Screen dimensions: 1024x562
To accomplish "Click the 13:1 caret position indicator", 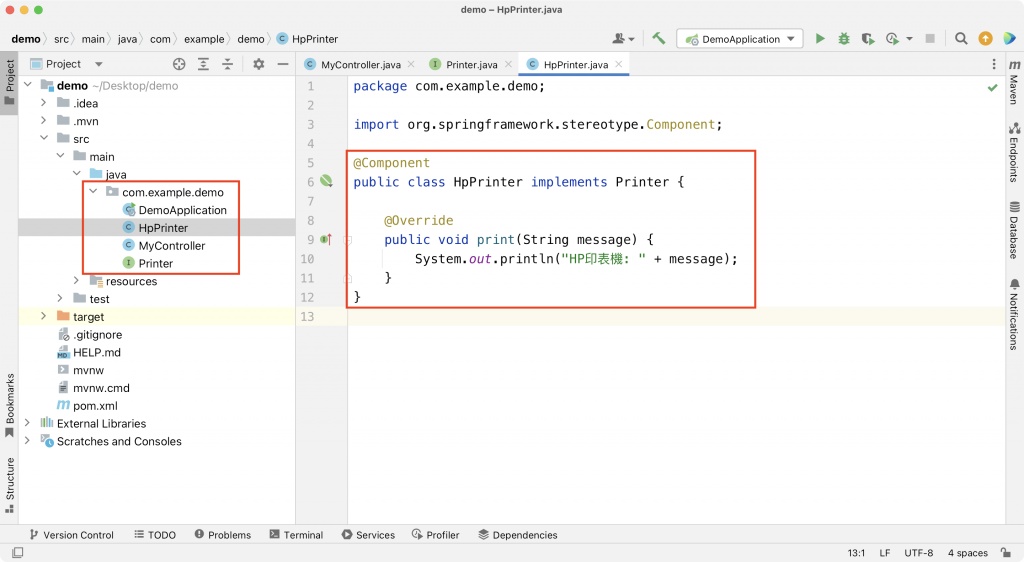I will click(x=856, y=553).
